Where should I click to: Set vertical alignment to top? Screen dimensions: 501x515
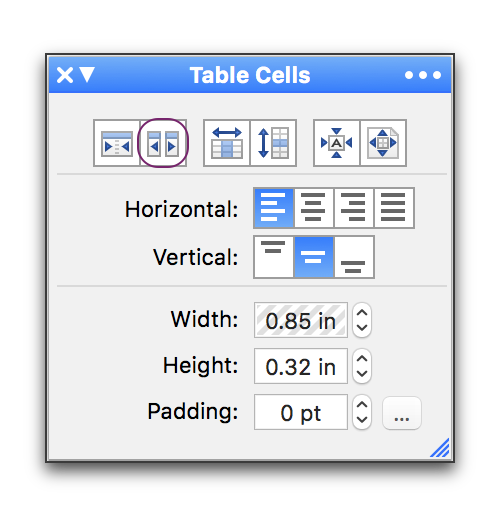point(274,257)
